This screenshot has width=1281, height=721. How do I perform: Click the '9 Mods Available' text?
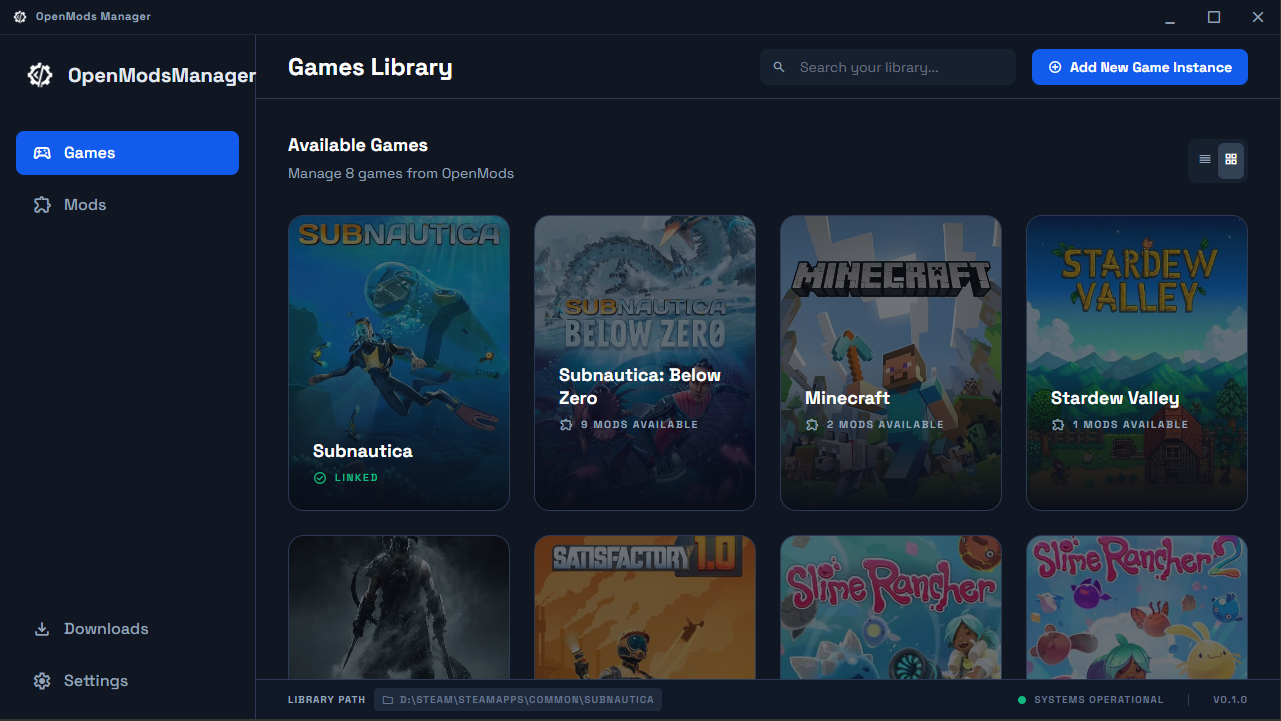640,425
